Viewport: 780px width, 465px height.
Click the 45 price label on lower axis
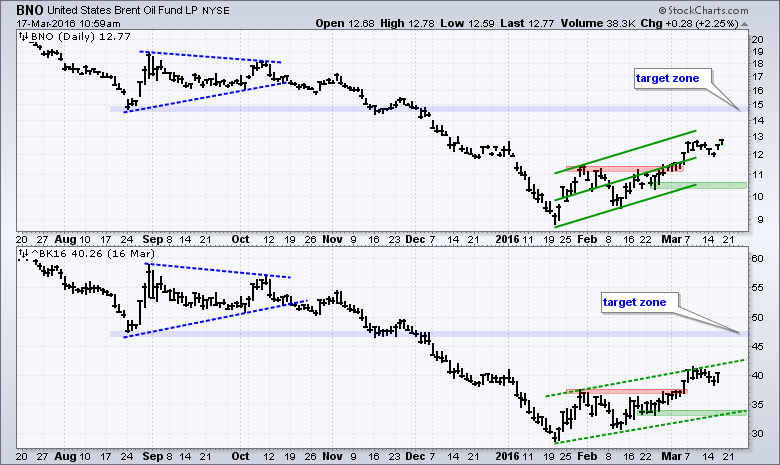[x=758, y=347]
